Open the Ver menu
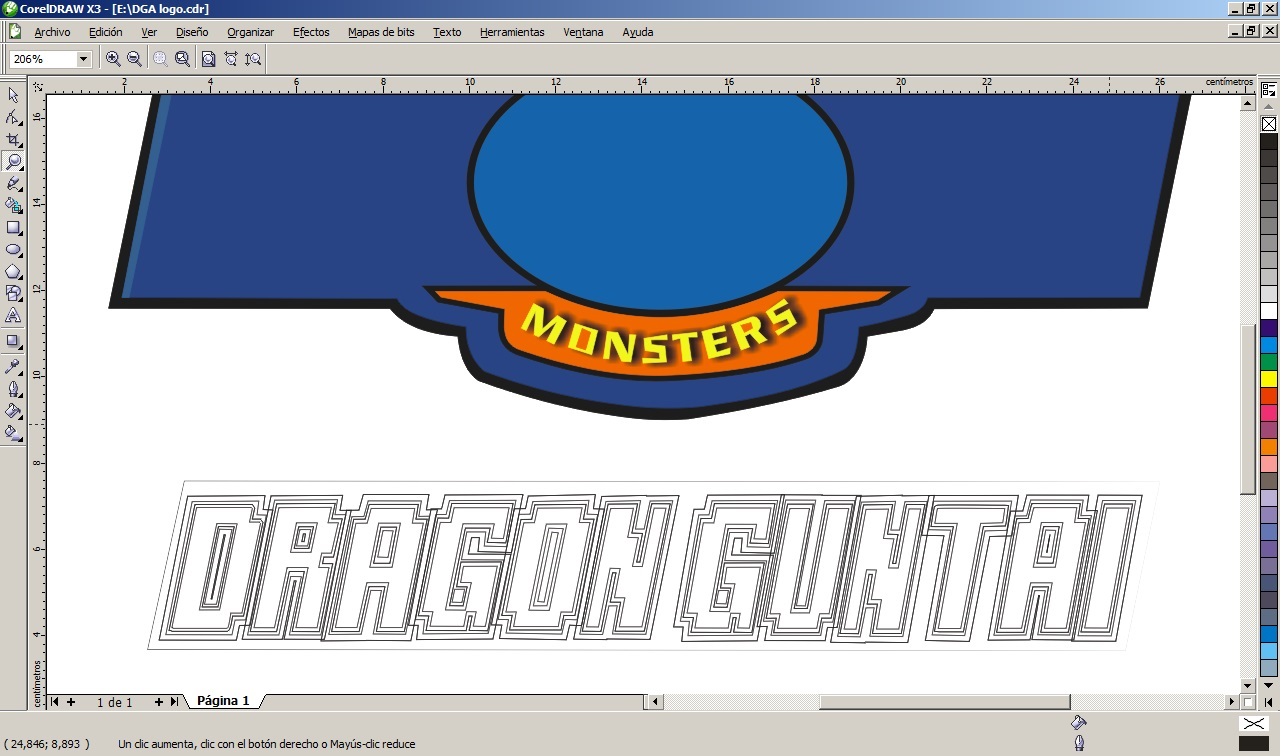This screenshot has height=756, width=1285. pyautogui.click(x=149, y=32)
